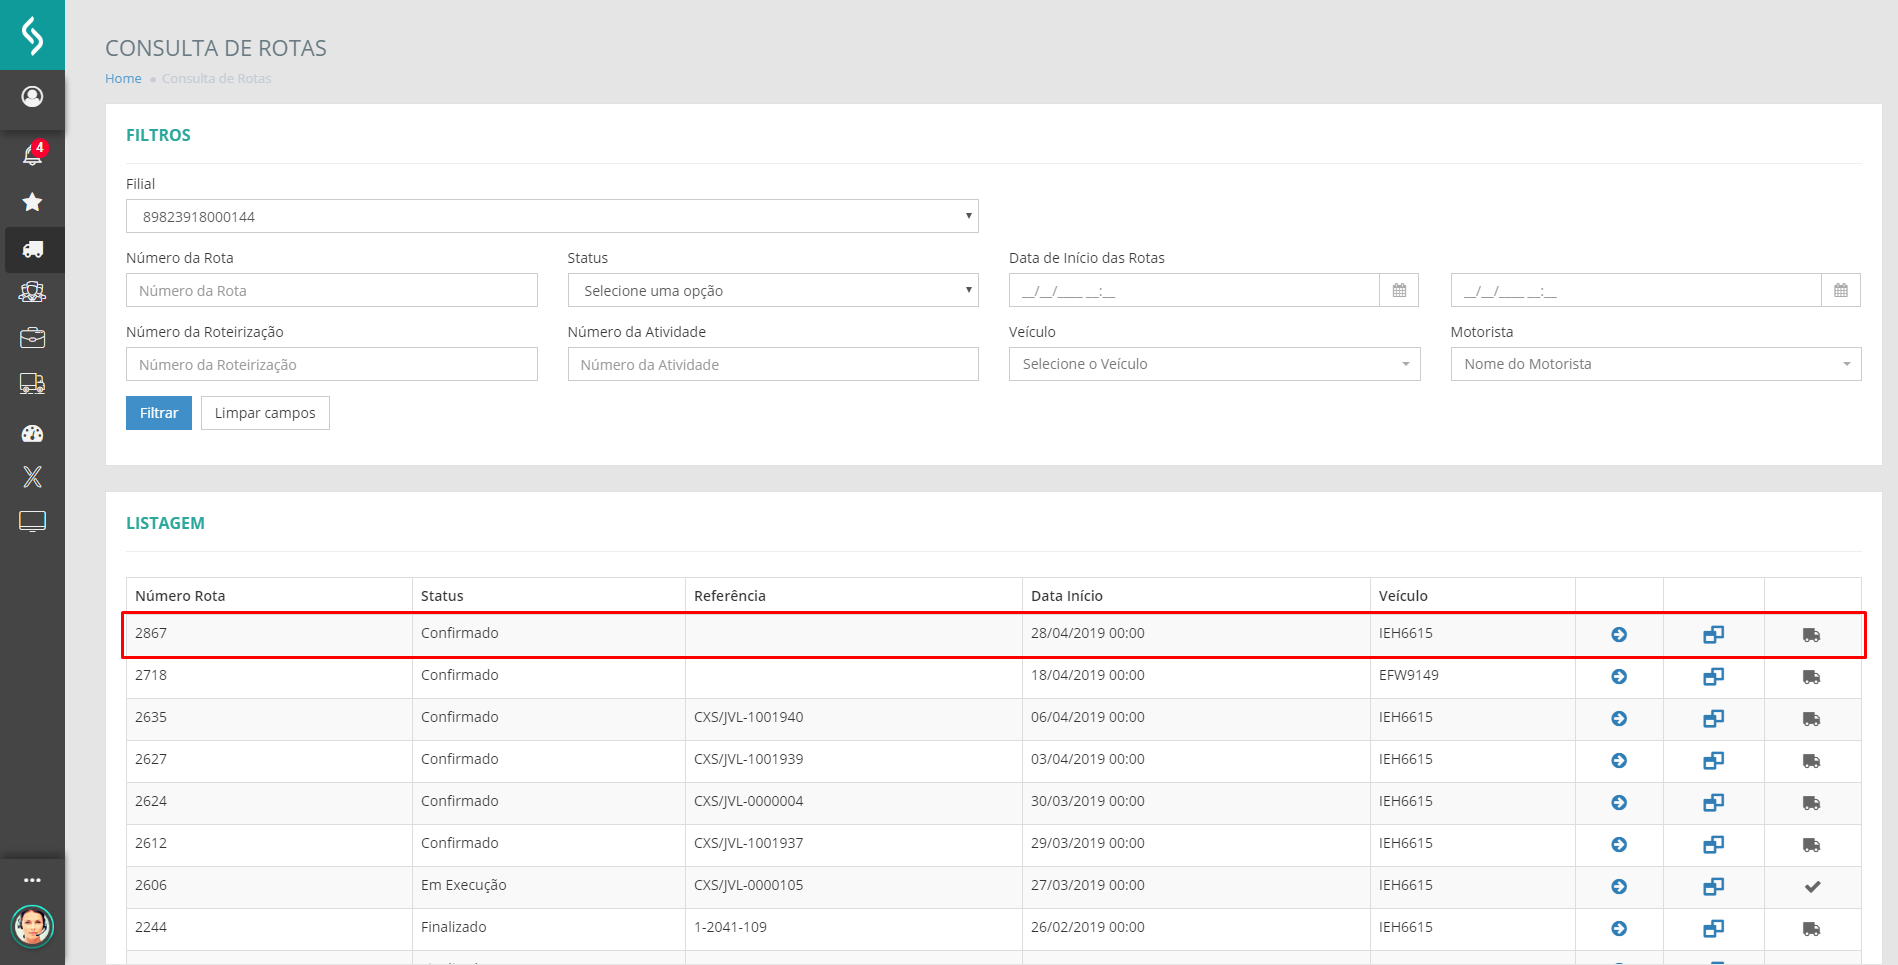
Task: Click the truck icon for route 2627
Action: coord(1812,761)
